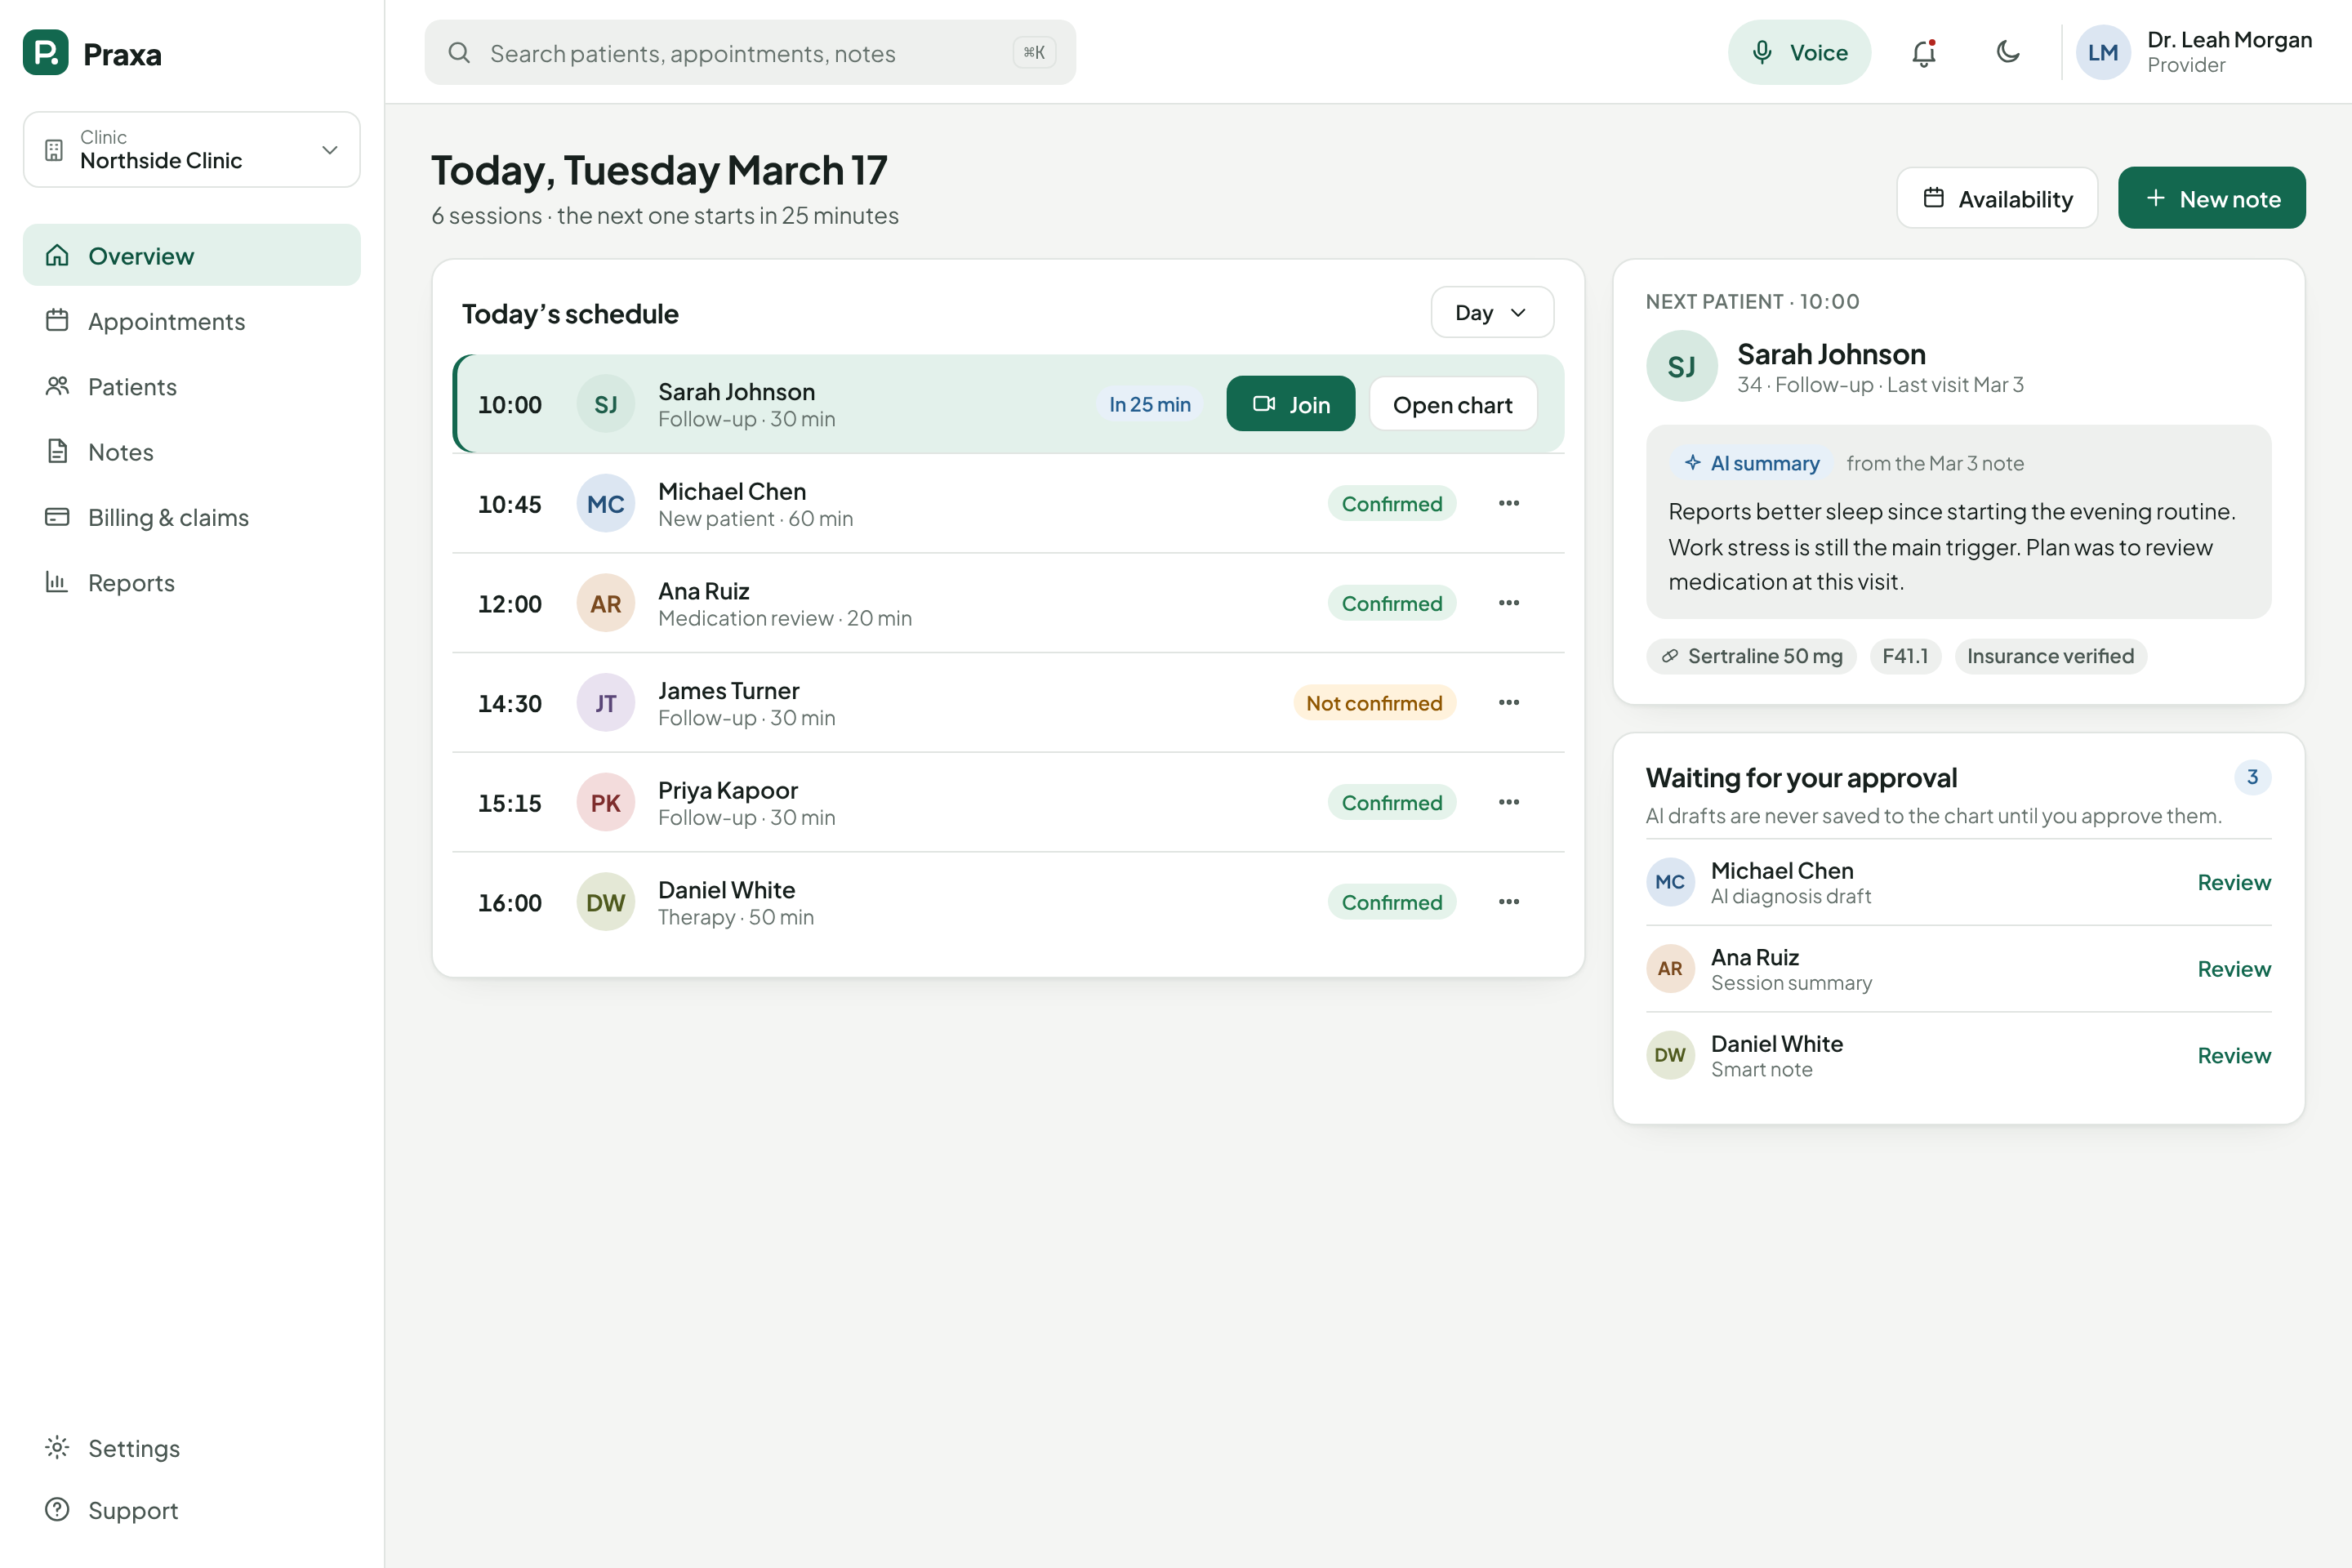This screenshot has height=1568, width=2352.
Task: Review Ana Ruiz session summary
Action: coord(2233,968)
